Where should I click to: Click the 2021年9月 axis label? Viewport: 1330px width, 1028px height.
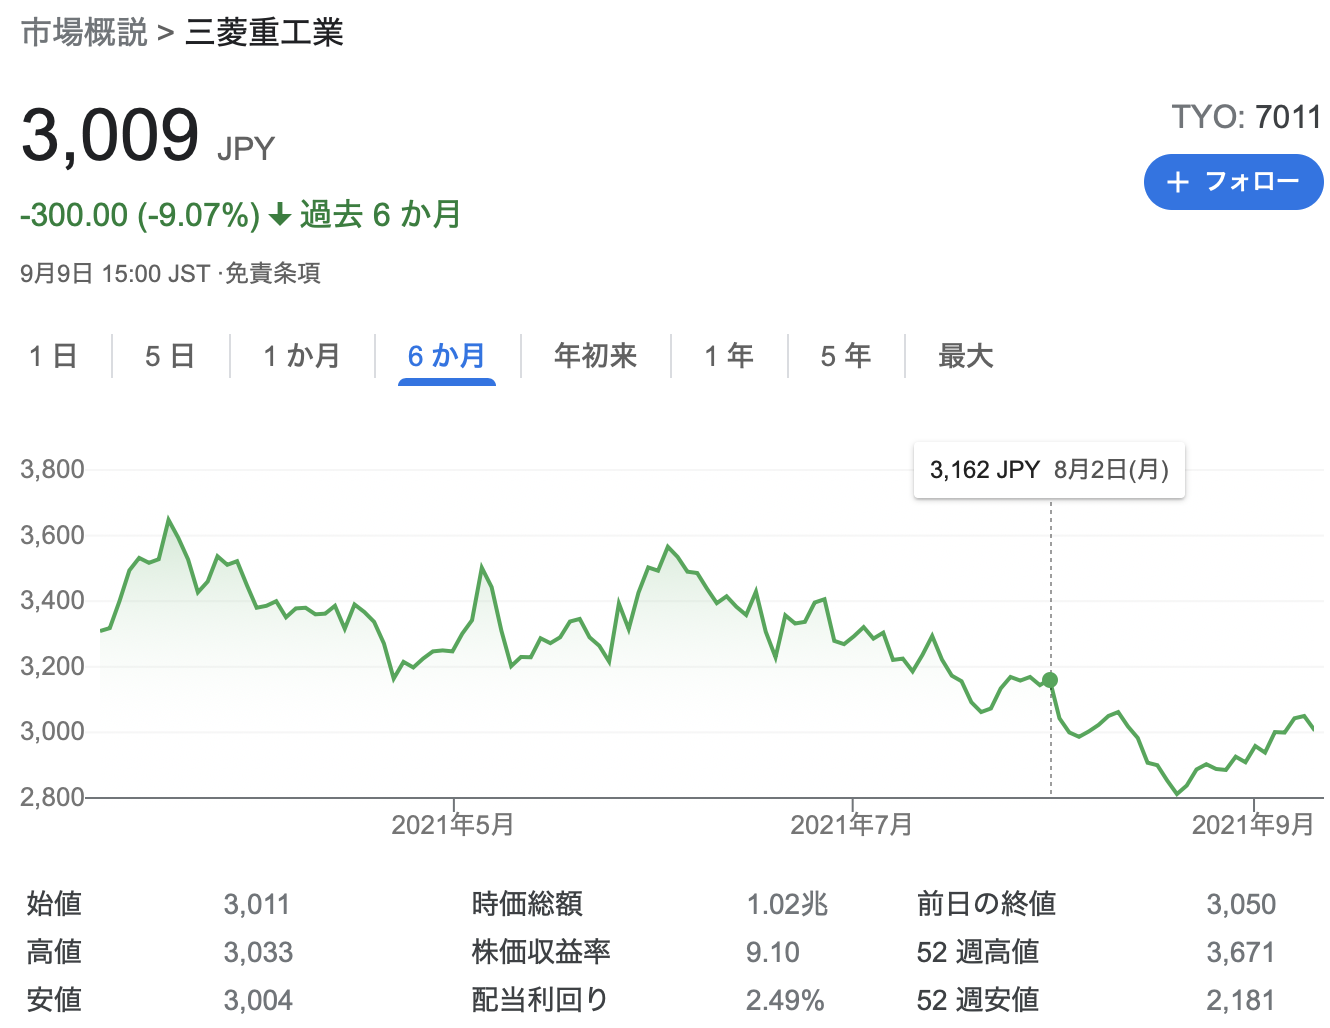1253,825
